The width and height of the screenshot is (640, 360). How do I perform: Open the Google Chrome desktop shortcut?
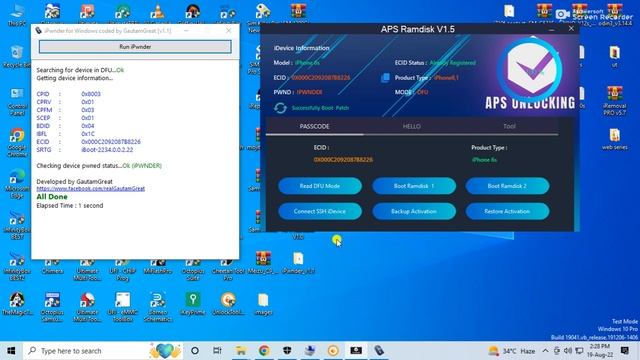click(17, 142)
